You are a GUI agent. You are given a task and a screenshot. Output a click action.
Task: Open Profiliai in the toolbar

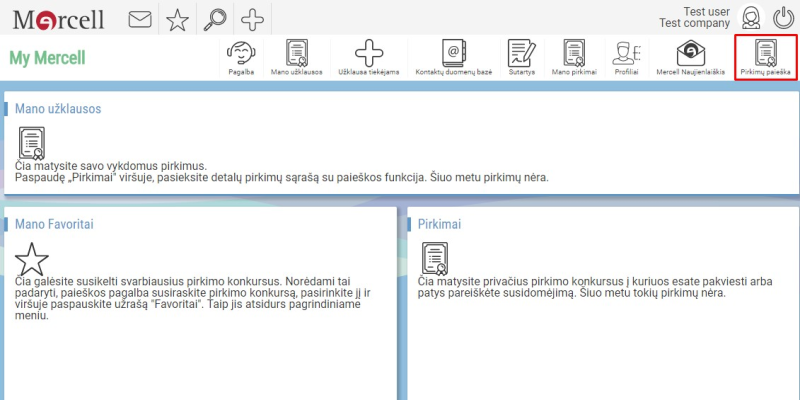tap(627, 58)
